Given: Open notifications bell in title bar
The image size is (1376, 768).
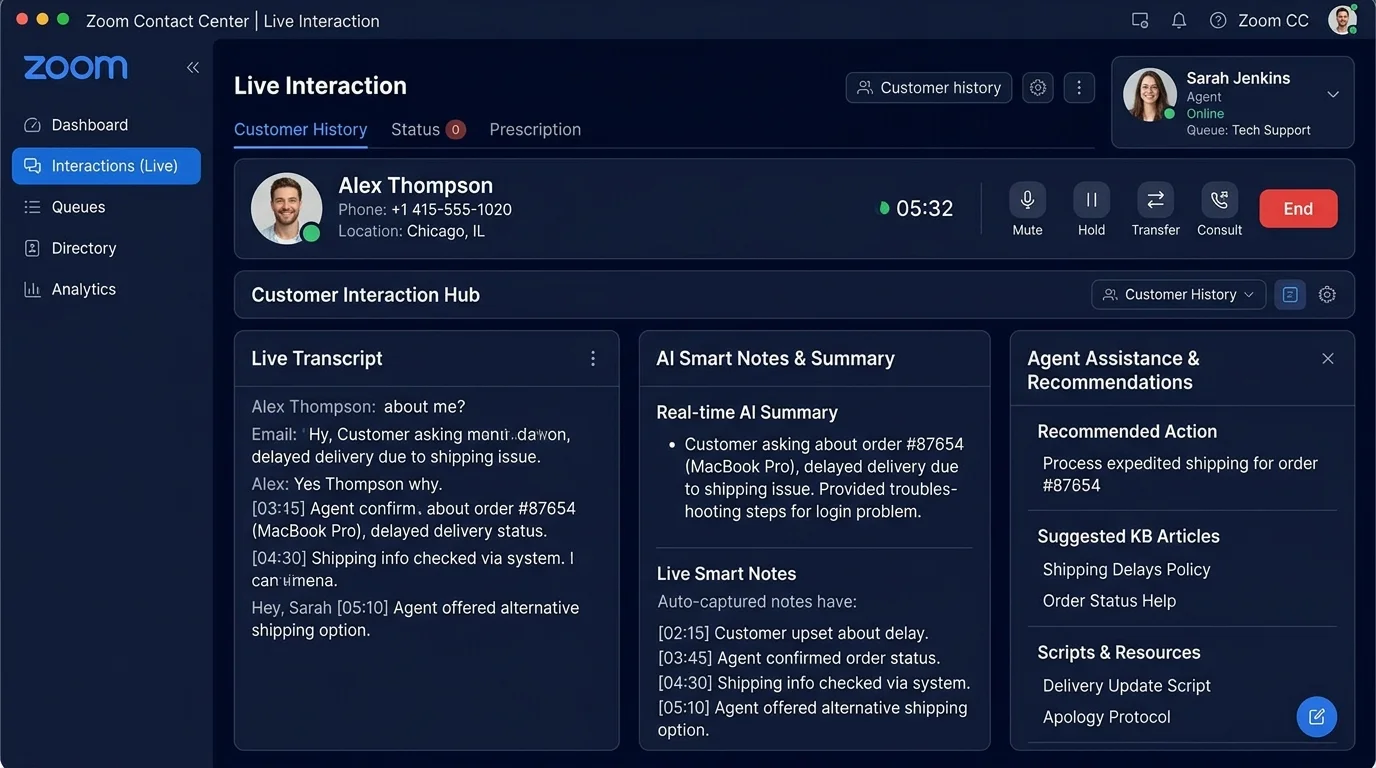Looking at the screenshot, I should (1179, 21).
